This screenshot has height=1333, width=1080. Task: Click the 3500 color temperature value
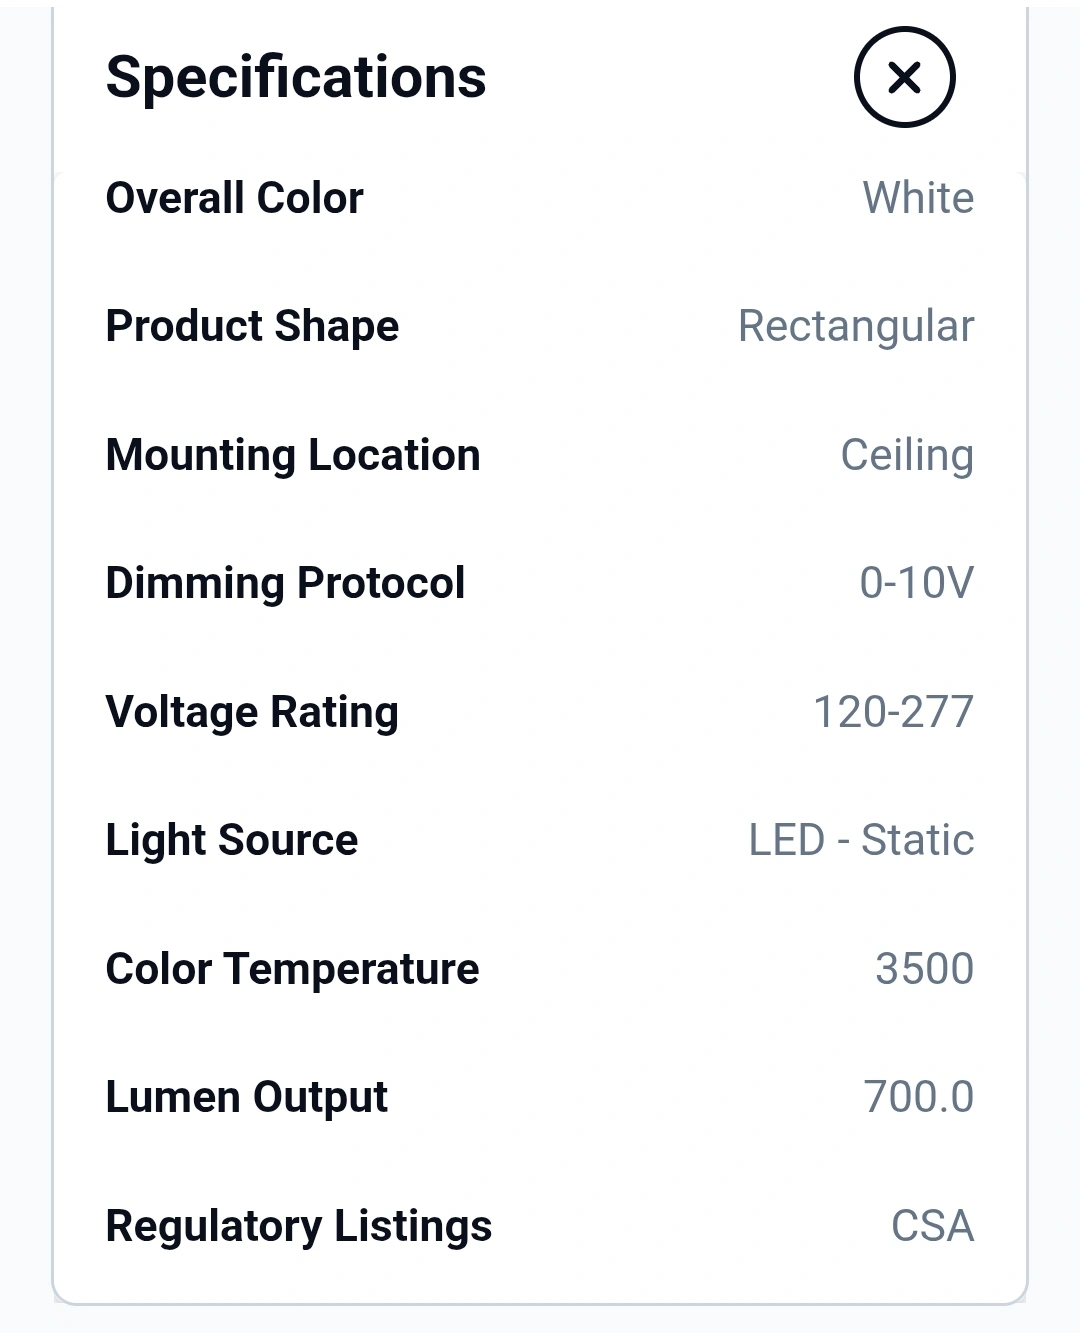924,969
